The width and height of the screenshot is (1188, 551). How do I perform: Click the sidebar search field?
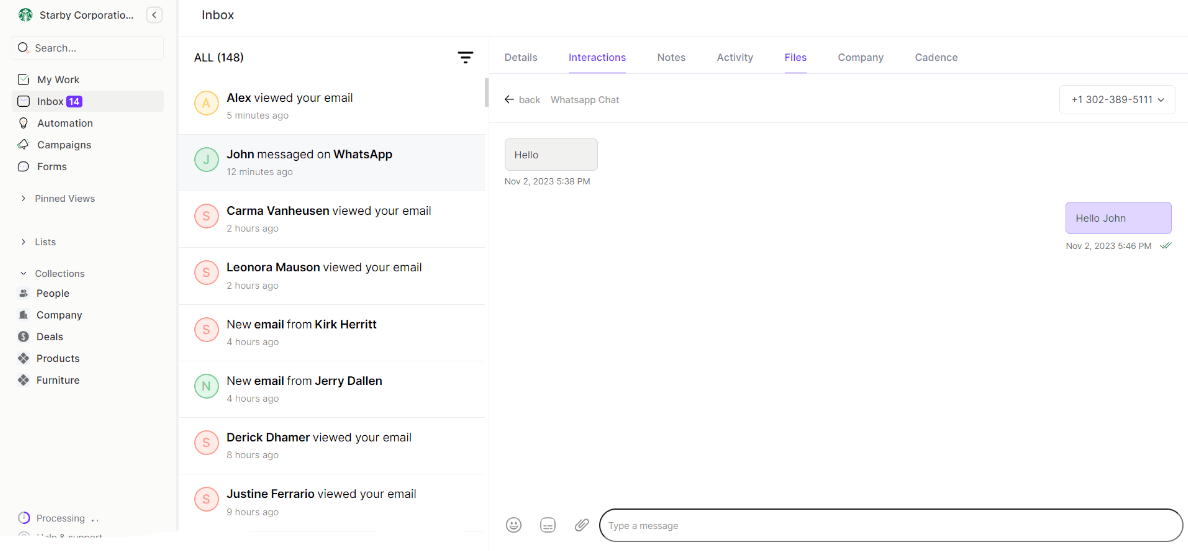coord(88,48)
